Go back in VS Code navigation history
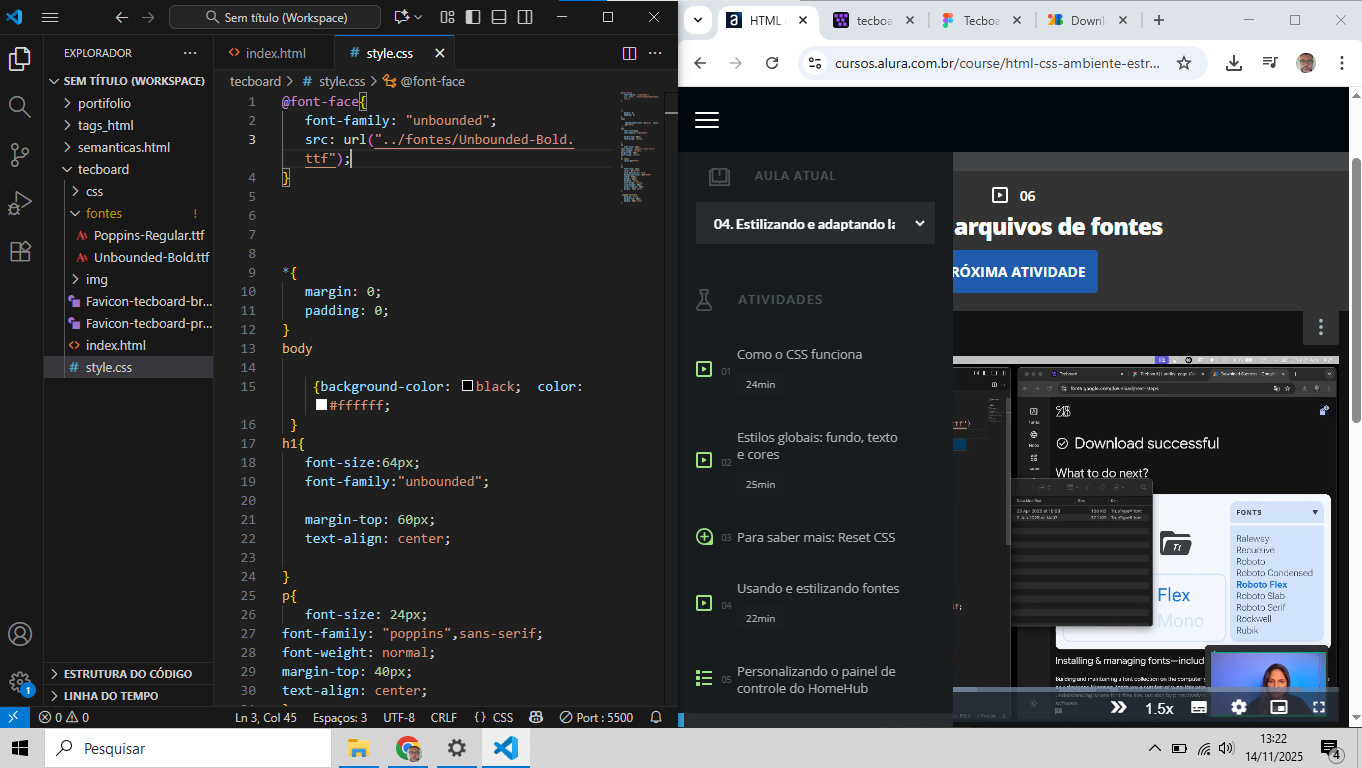1362x768 pixels. point(122,17)
